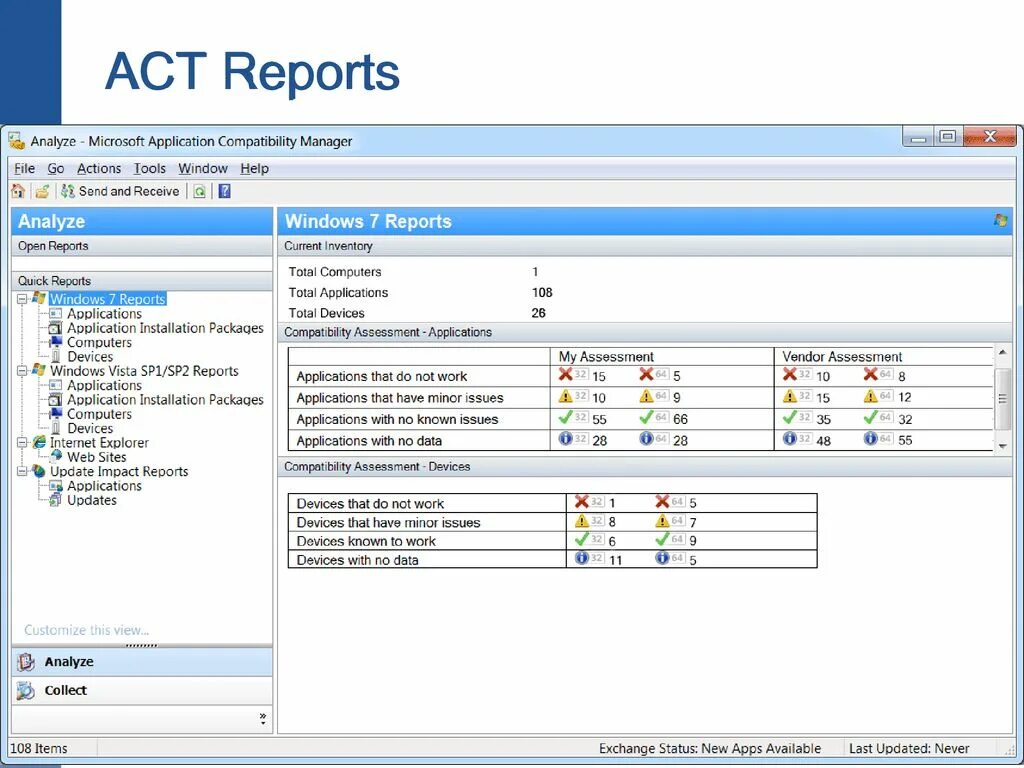Viewport: 1024px width, 768px height.
Task: Collapse the Windows Vista SP1/SP2 Reports node
Action: coord(22,371)
